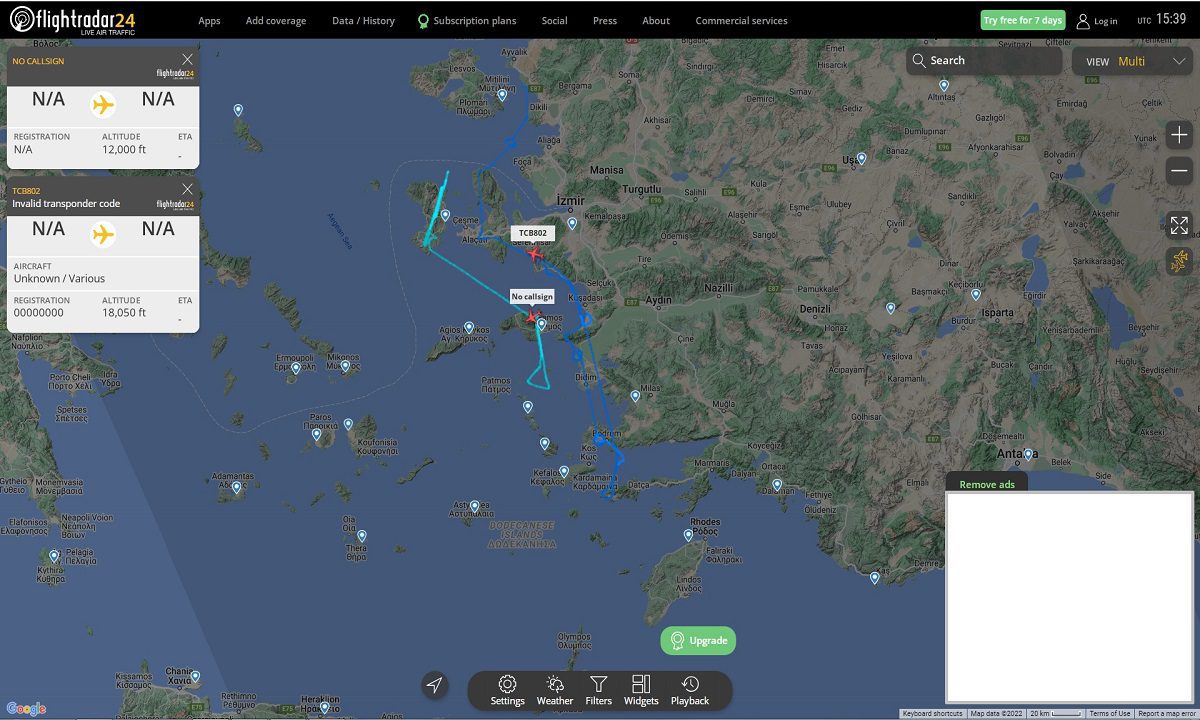Open the Data / History menu

[363, 20]
